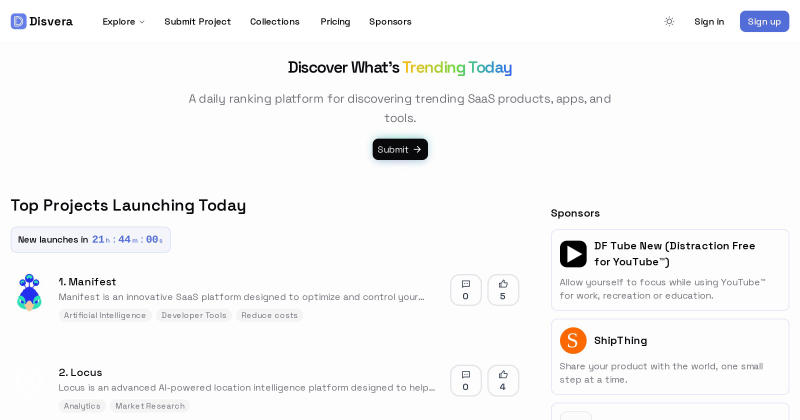
Task: Go to Collections in navigation
Action: pyautogui.click(x=274, y=21)
